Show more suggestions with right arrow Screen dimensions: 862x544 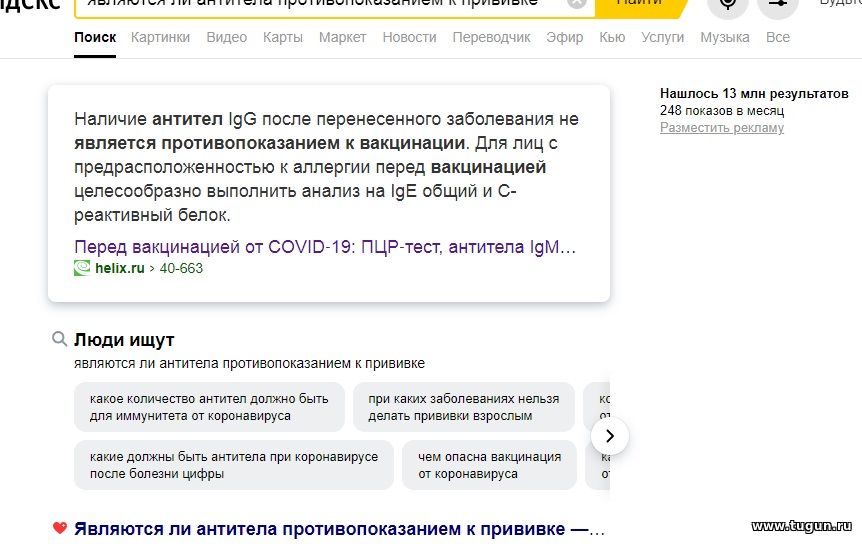(x=610, y=436)
